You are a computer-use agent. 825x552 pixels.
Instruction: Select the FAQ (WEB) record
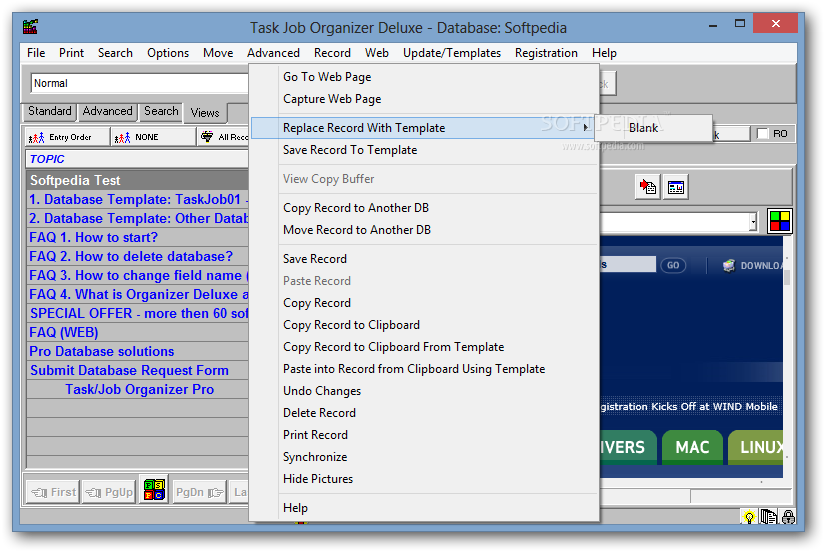click(137, 332)
